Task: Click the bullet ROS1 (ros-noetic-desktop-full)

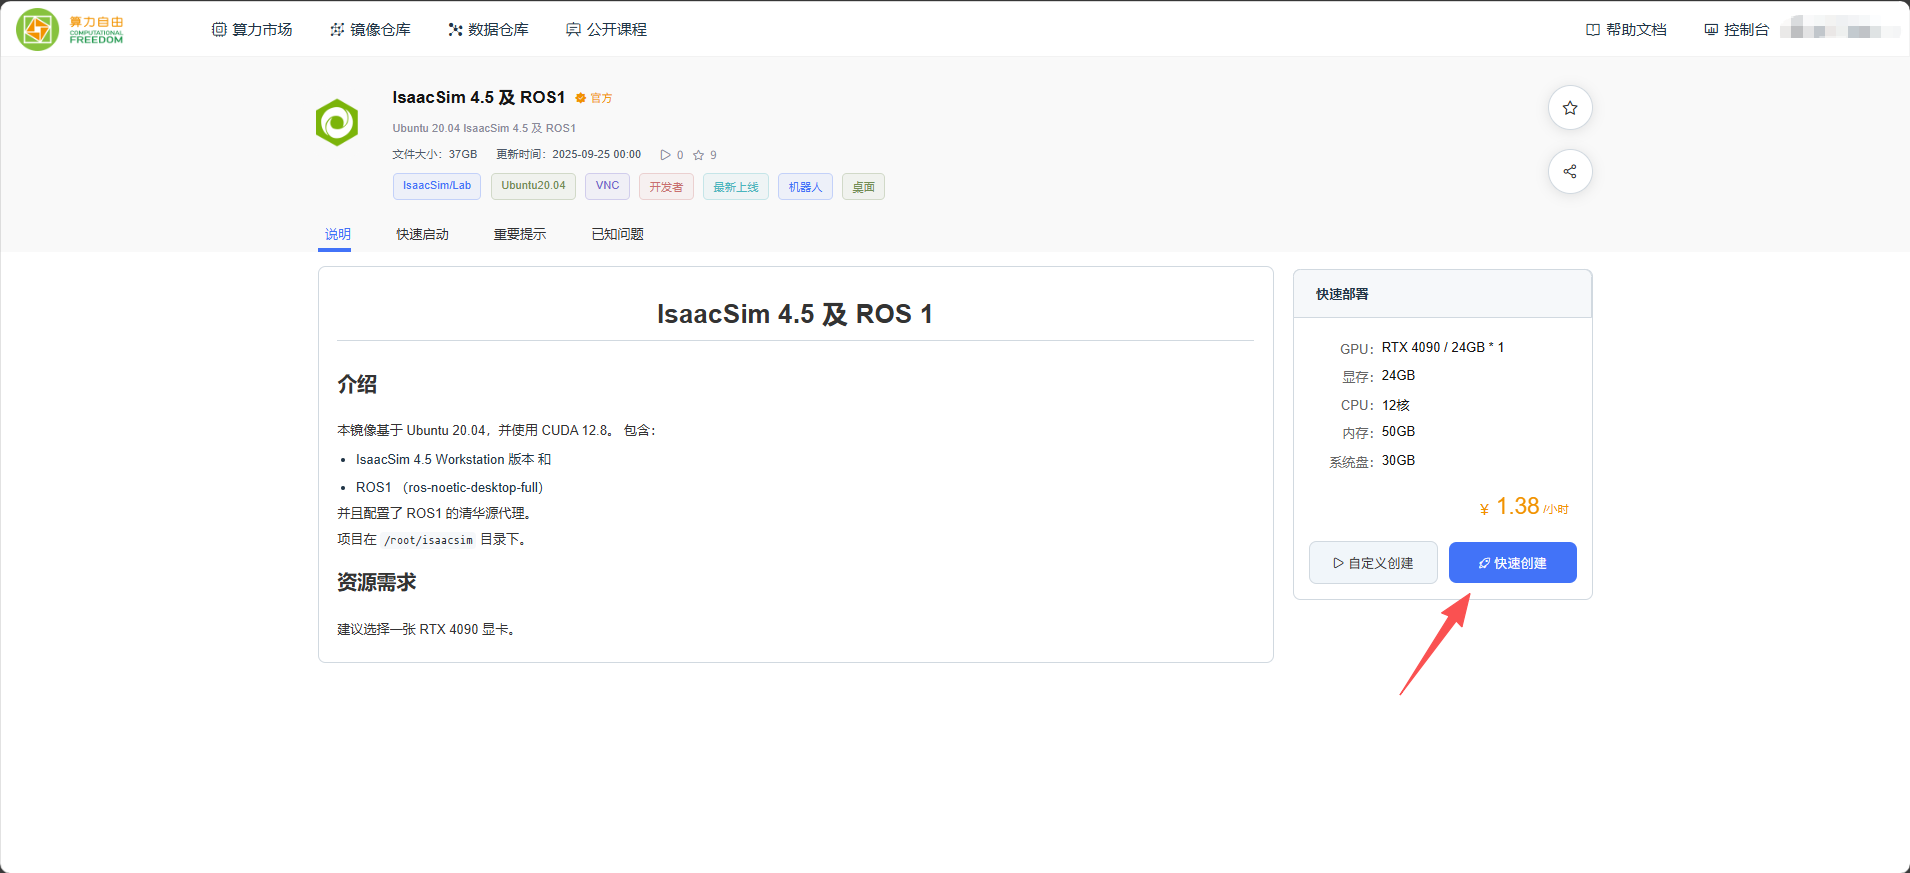Action: coord(450,488)
